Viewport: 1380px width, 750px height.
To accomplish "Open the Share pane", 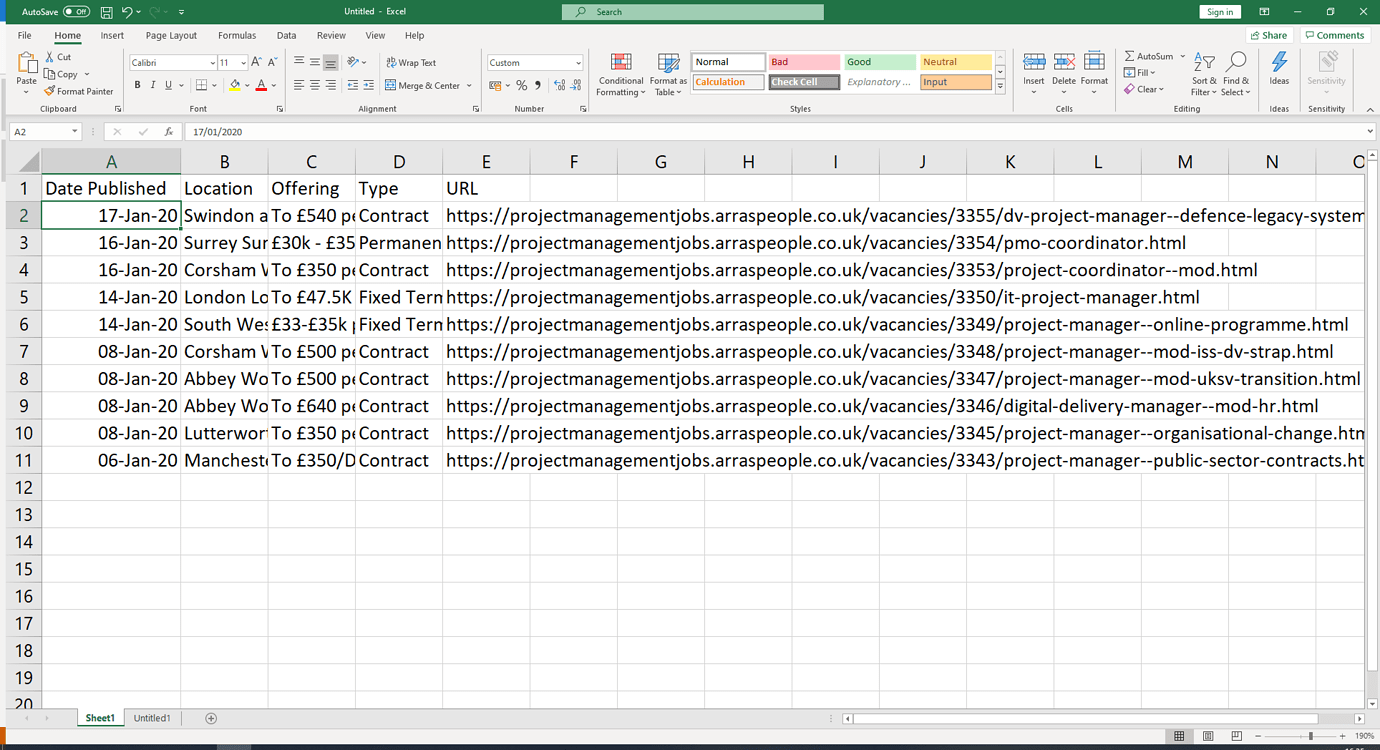I will [1268, 34].
